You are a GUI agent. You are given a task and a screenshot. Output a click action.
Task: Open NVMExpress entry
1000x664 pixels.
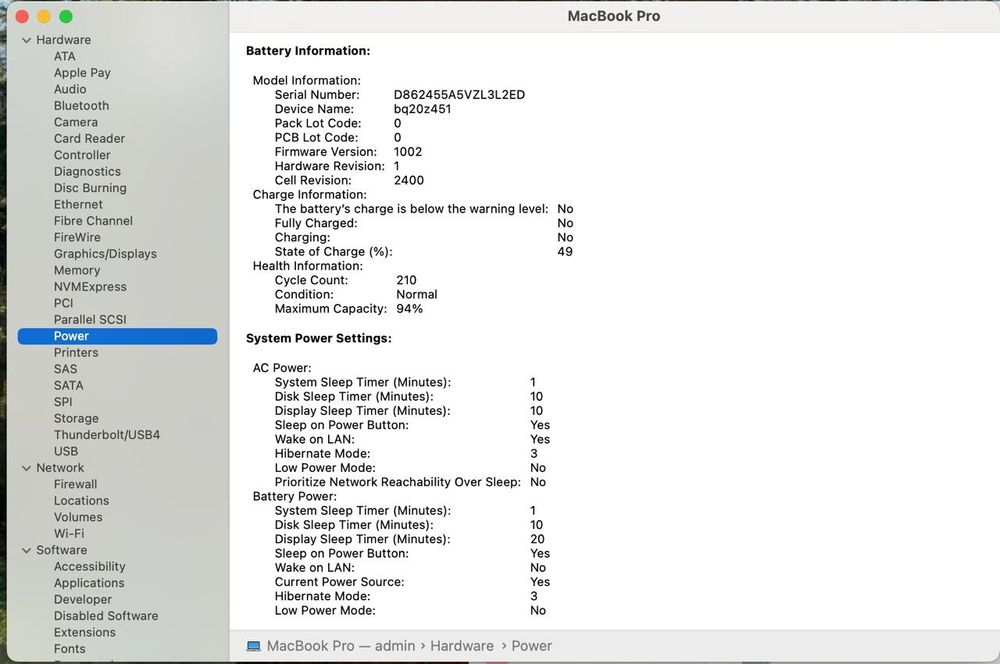tap(90, 287)
